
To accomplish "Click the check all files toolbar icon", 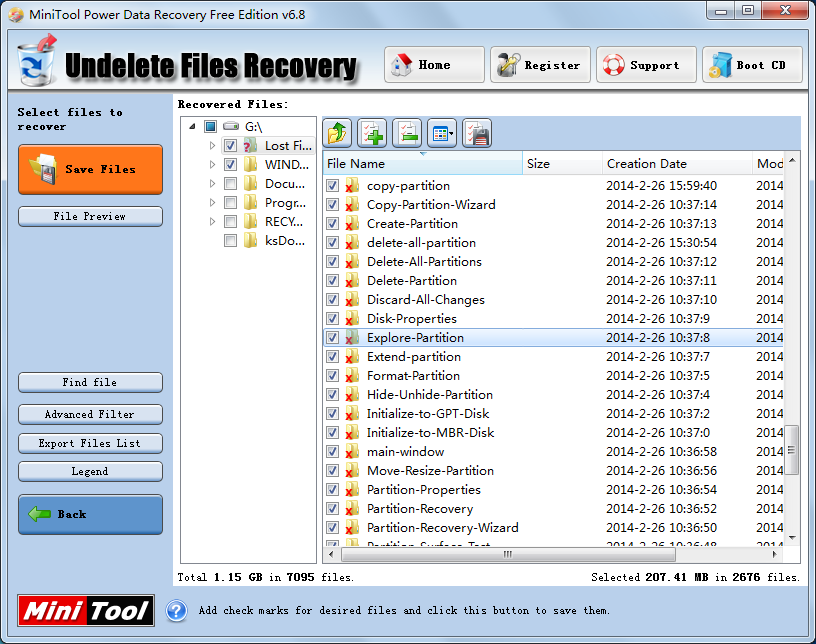I will click(372, 133).
